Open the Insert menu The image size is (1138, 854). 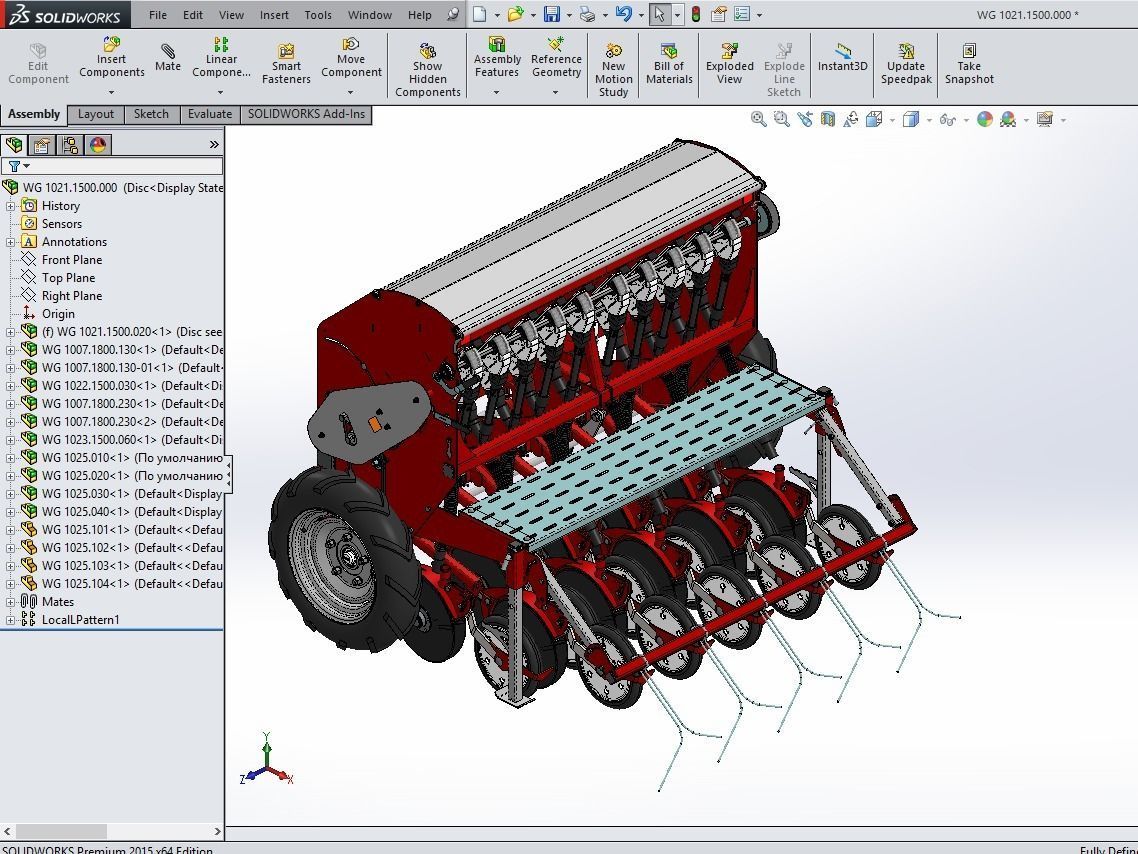[274, 15]
